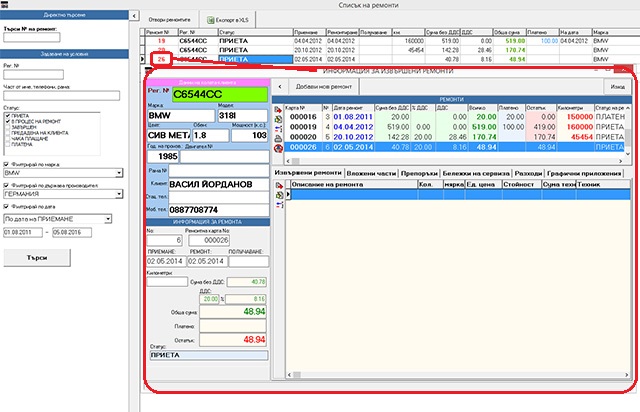
Task: Click the Дата ремонт column header
Action: 353,108
